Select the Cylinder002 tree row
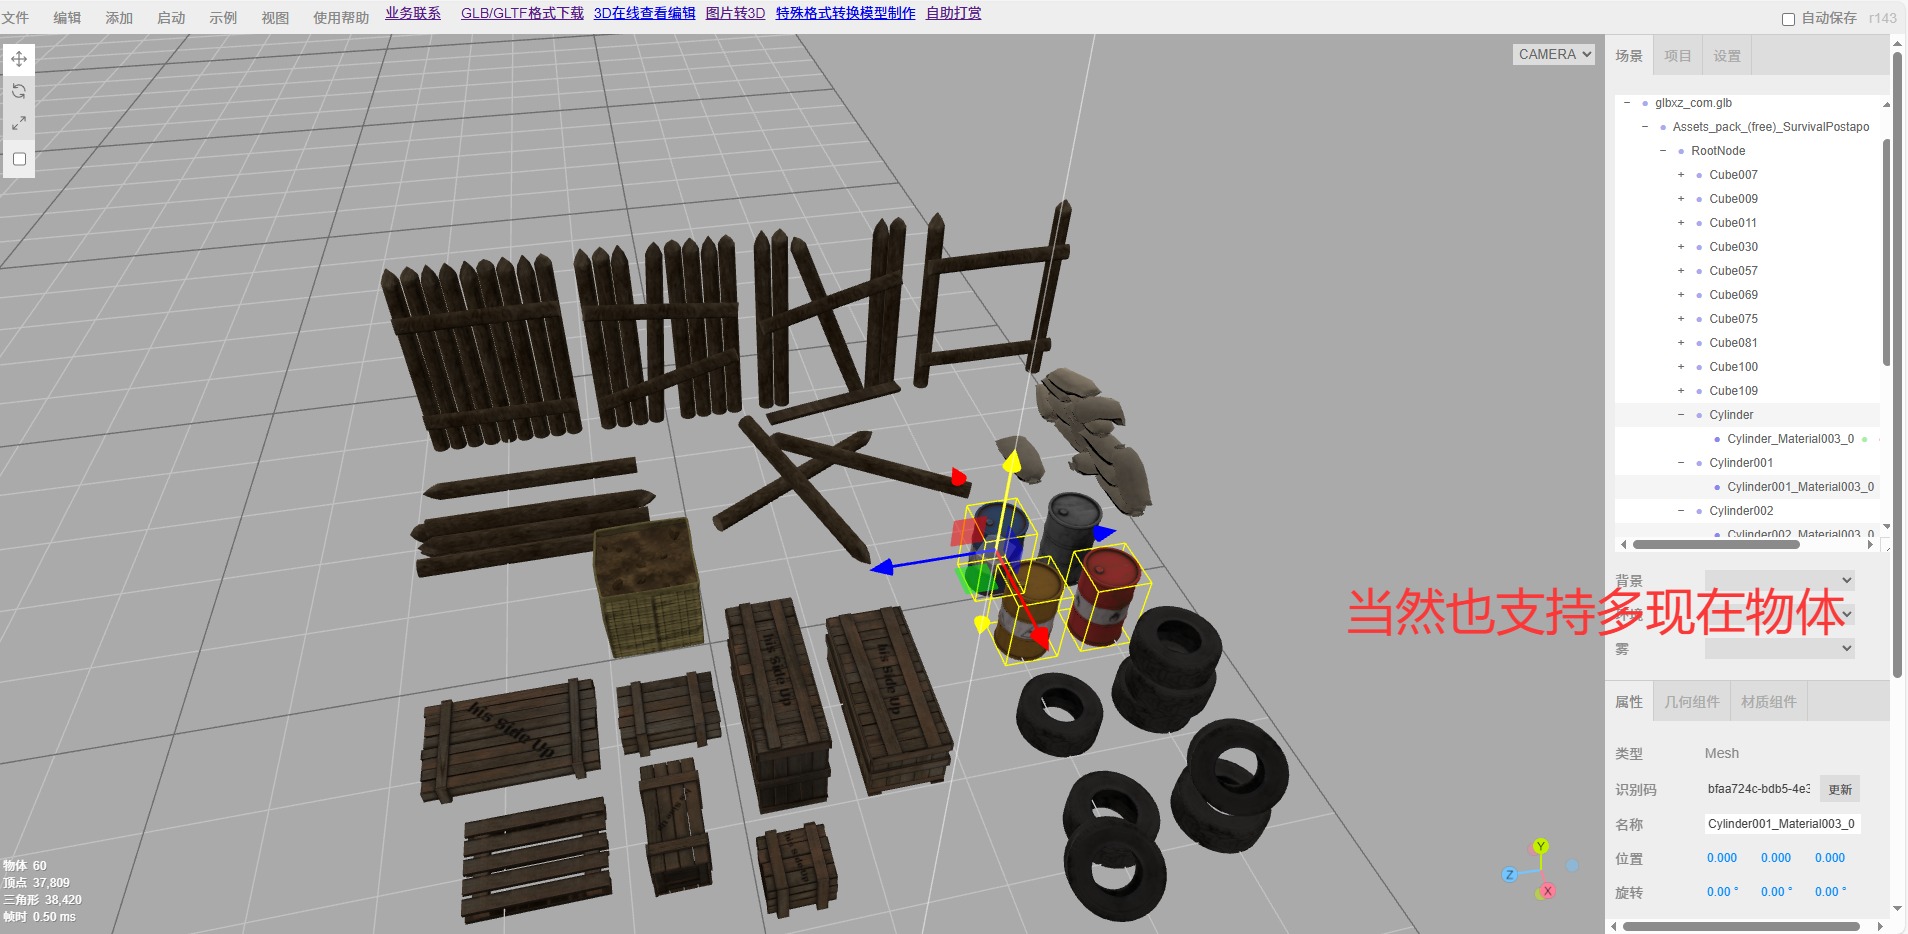 pyautogui.click(x=1748, y=511)
